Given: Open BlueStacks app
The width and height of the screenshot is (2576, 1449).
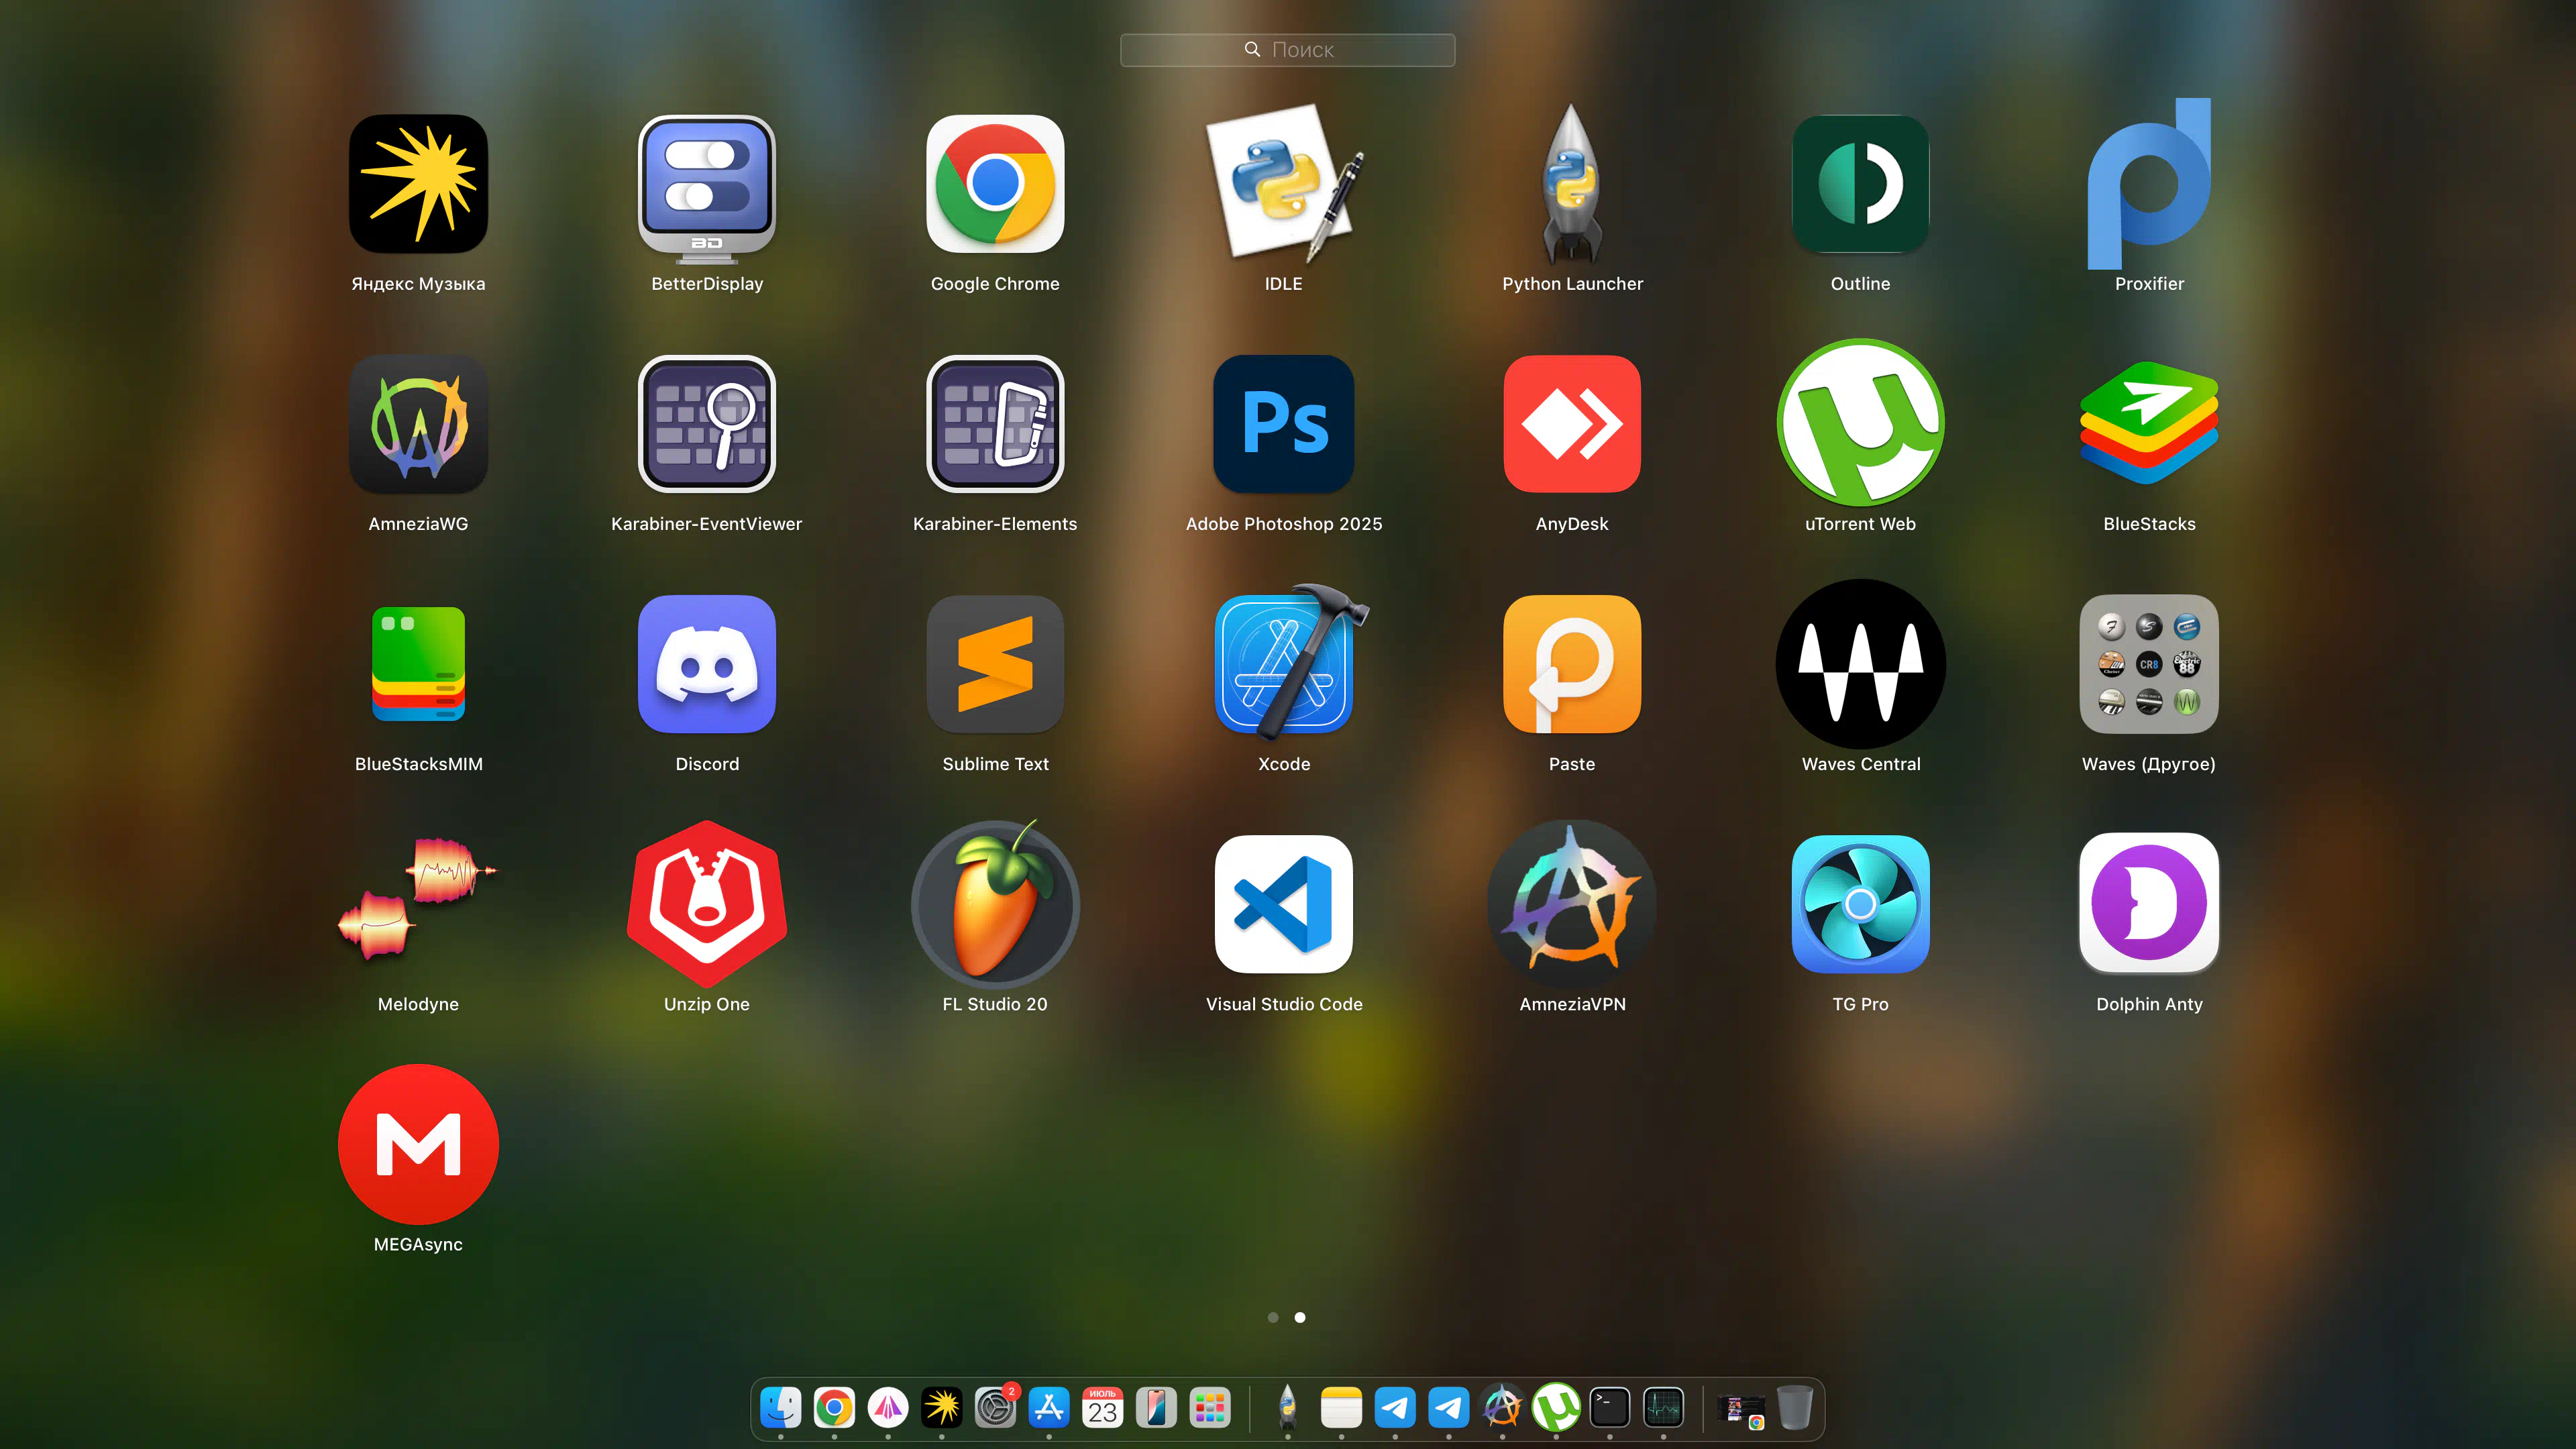Looking at the screenshot, I should coord(2149,424).
